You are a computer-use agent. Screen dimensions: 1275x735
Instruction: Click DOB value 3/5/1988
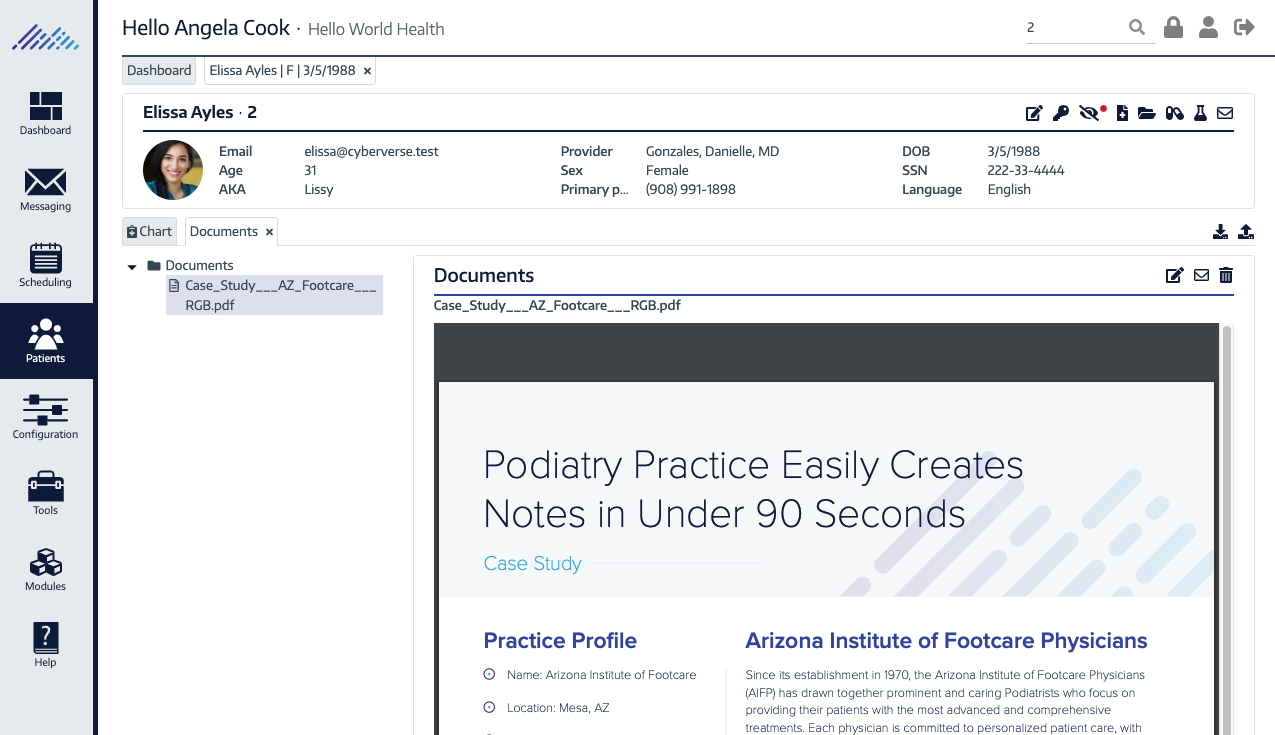[x=1014, y=151]
